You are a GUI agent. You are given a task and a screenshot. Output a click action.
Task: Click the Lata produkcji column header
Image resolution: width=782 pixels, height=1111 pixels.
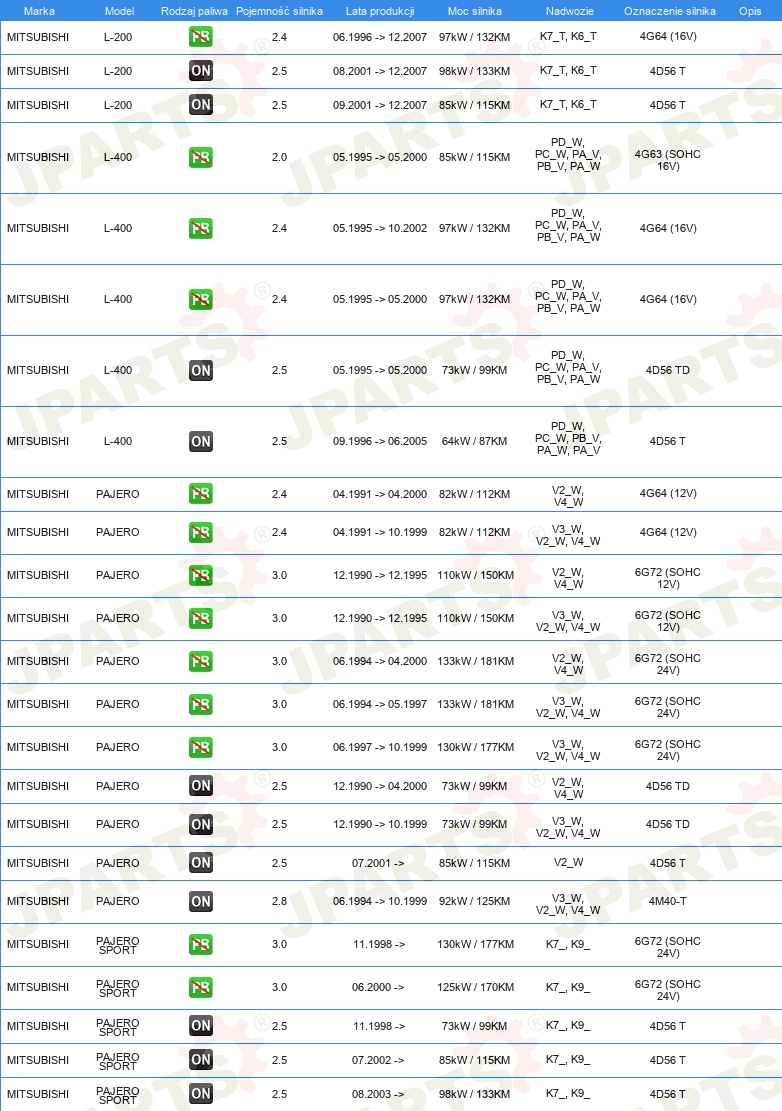[x=380, y=11]
